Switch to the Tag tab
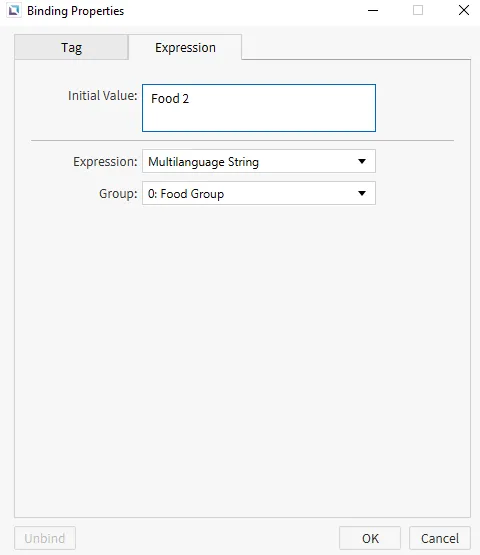 pos(71,47)
